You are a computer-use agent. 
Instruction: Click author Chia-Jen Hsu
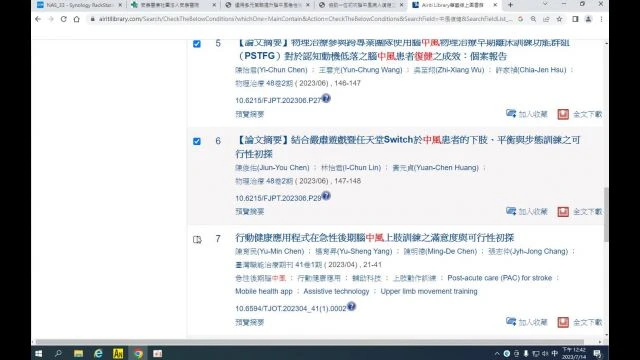point(531,70)
